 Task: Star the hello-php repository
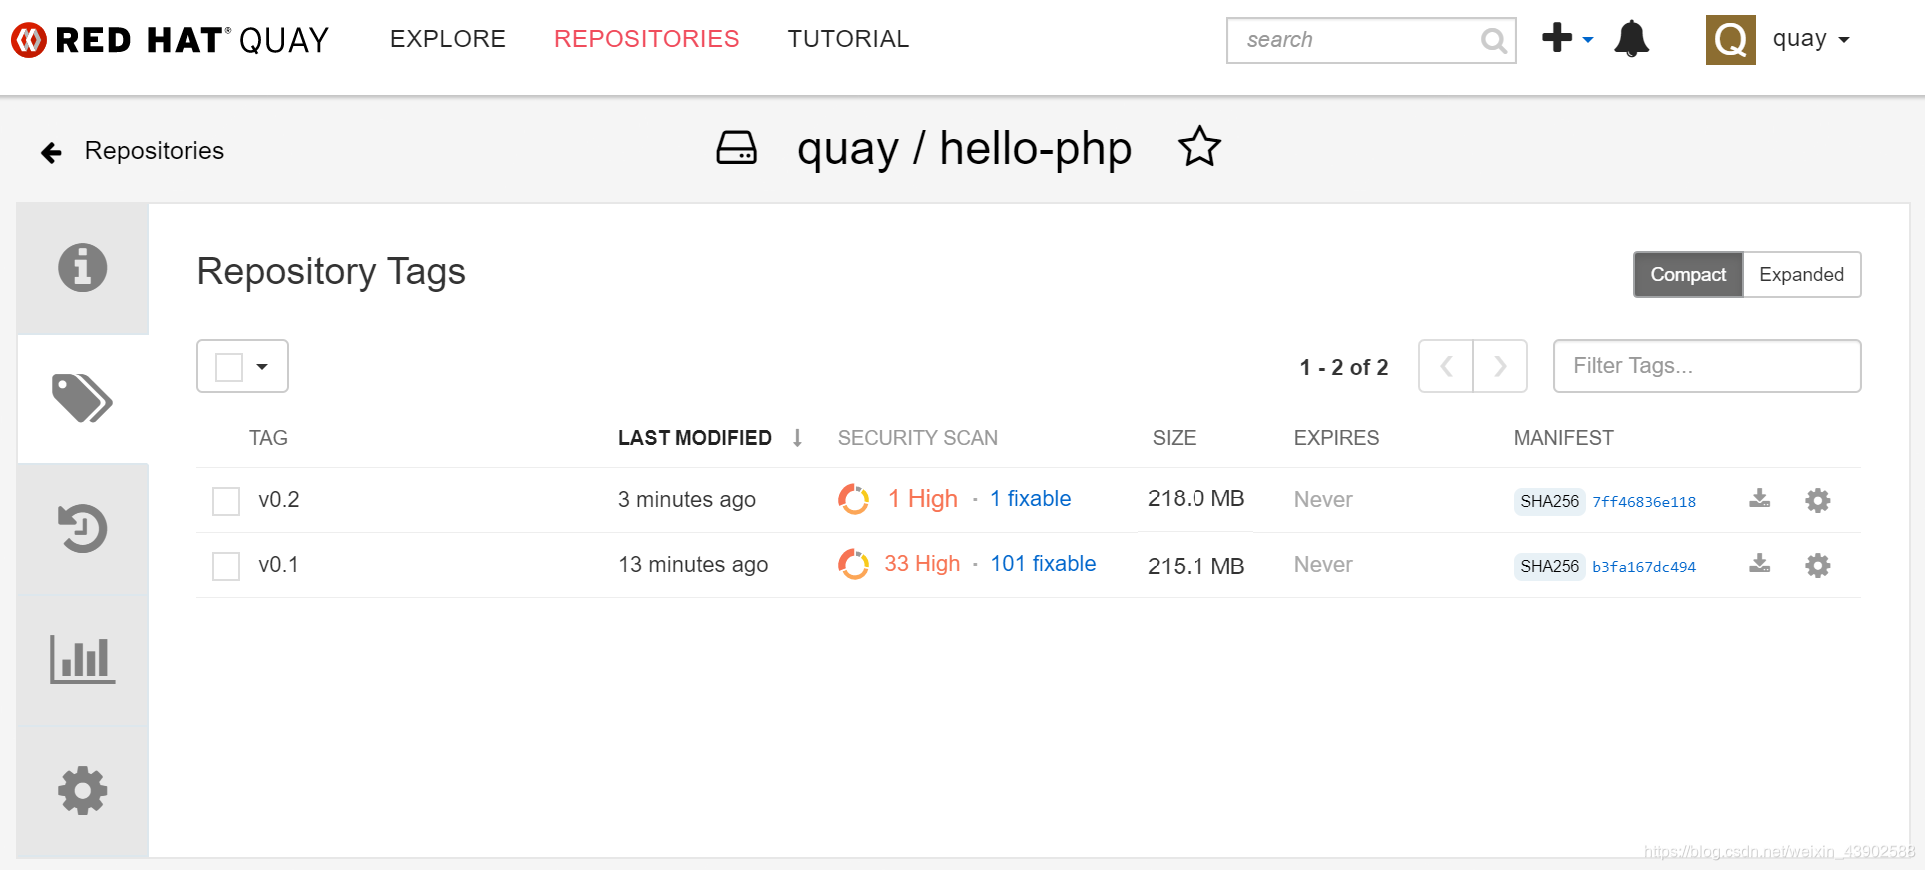click(1199, 147)
